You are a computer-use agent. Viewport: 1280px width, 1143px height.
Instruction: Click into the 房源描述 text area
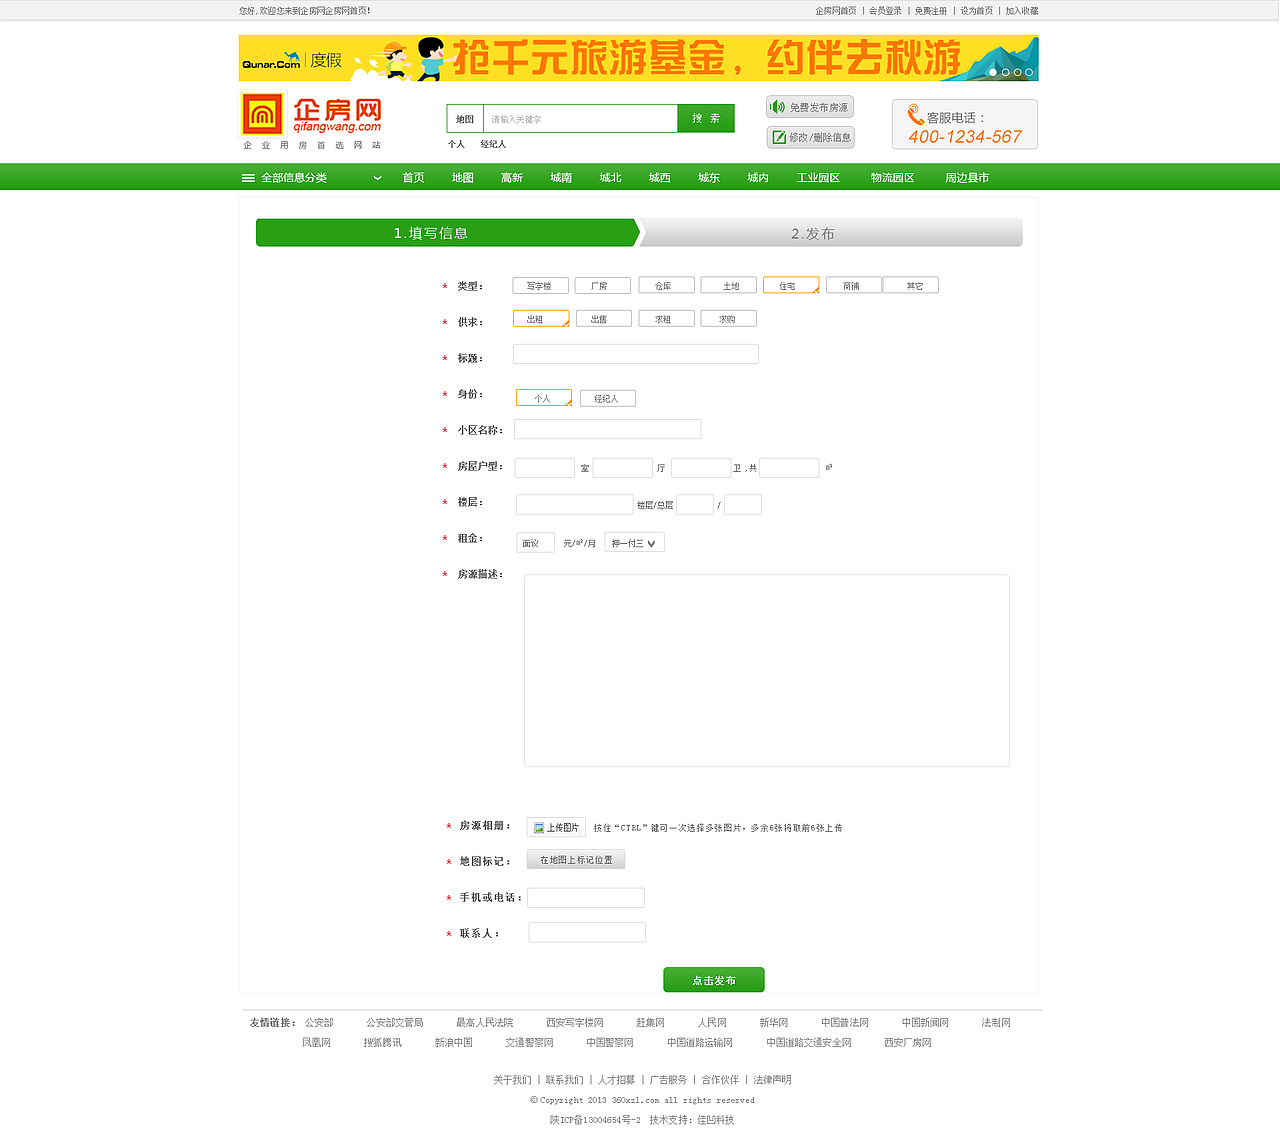coord(767,671)
